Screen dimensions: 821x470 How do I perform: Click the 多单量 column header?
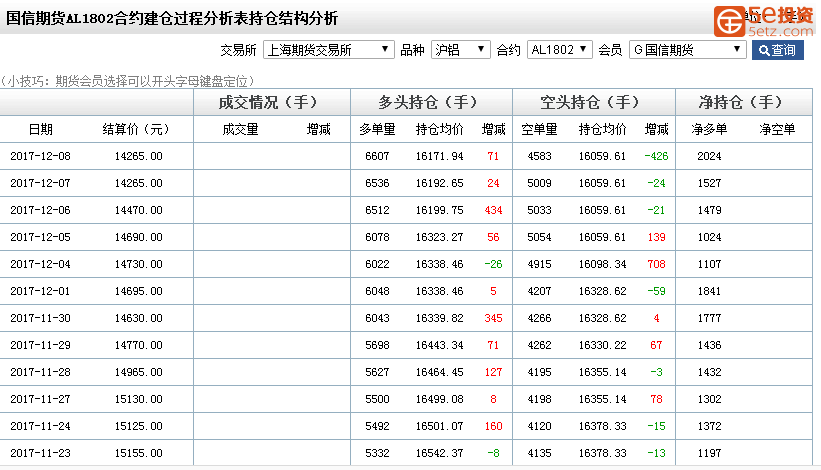(x=377, y=129)
